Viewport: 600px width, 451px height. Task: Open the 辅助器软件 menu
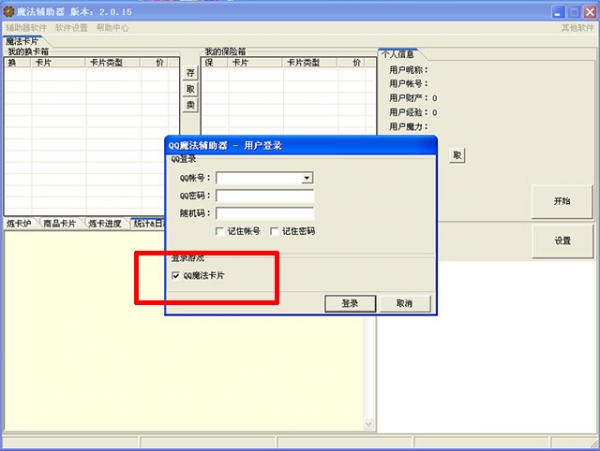pos(26,28)
